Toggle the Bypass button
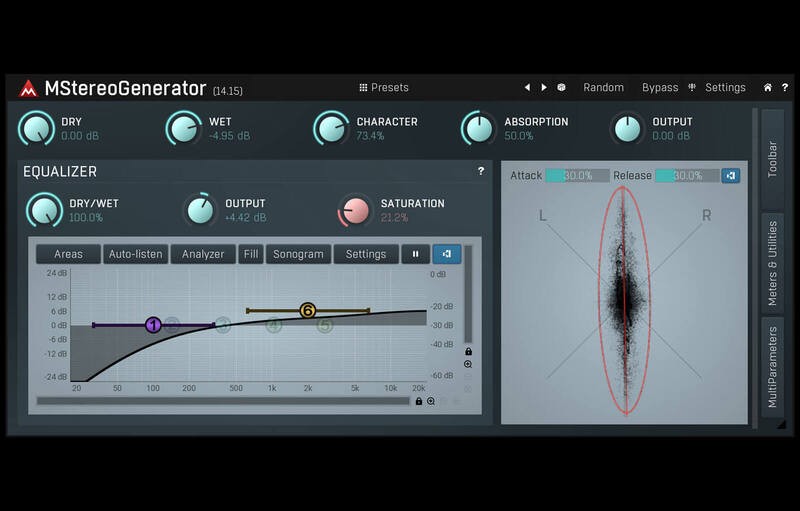The width and height of the screenshot is (800, 511). [x=660, y=87]
